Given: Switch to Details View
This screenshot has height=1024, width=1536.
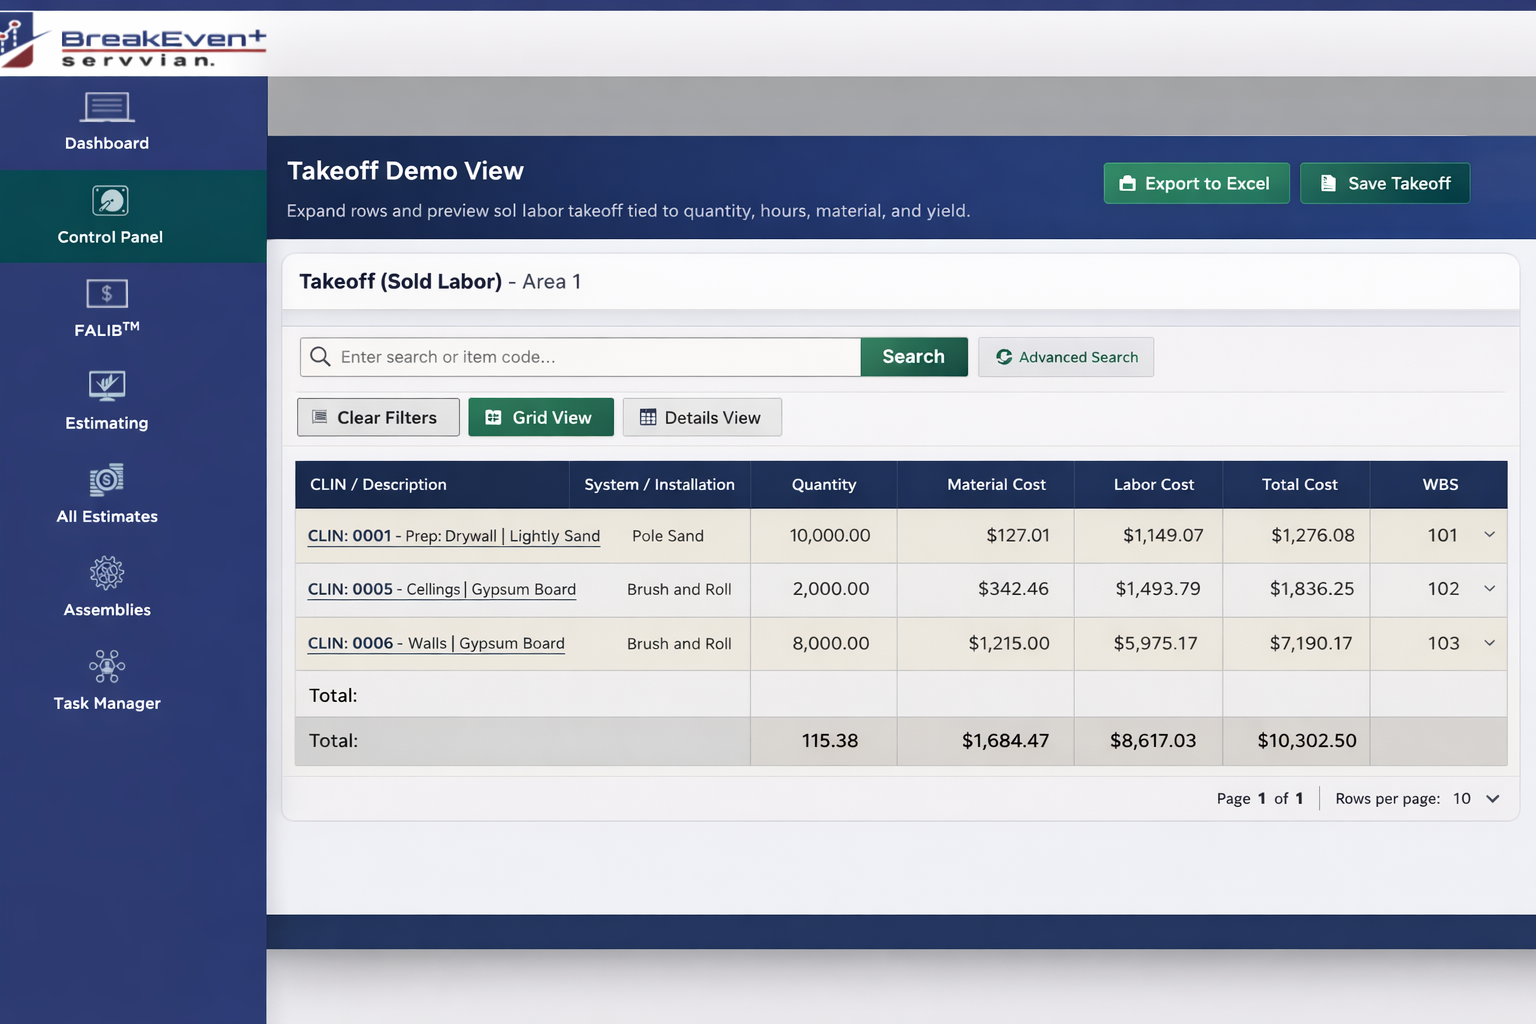Looking at the screenshot, I should click(701, 418).
